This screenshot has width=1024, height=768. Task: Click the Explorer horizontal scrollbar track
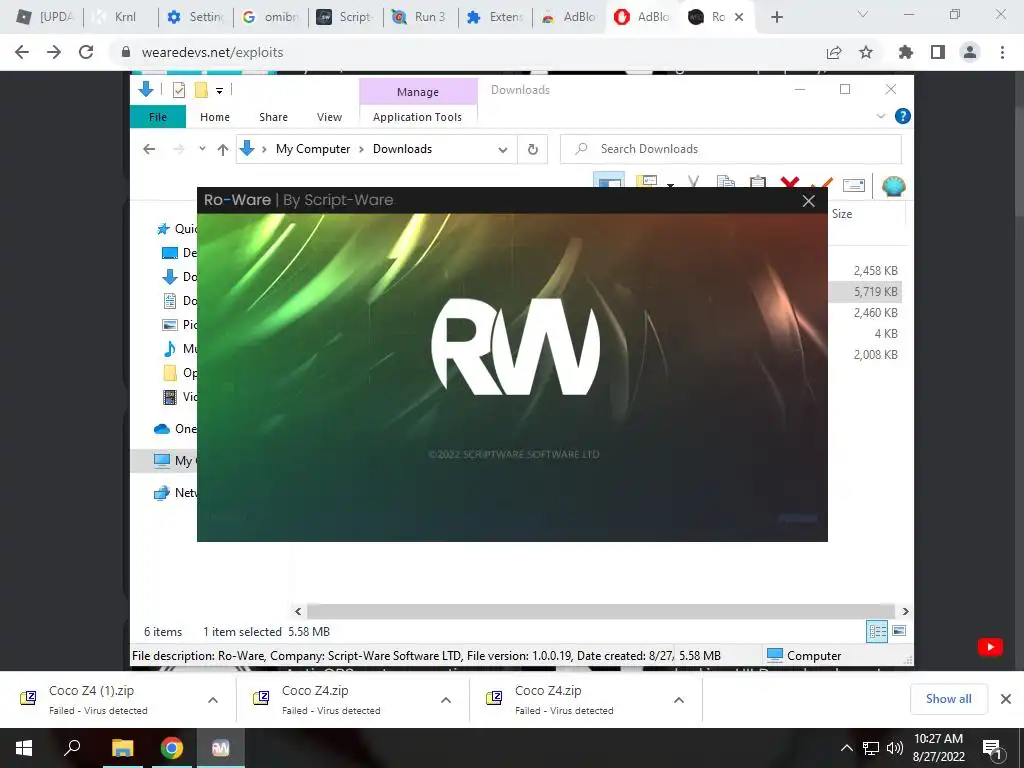[x=601, y=611]
